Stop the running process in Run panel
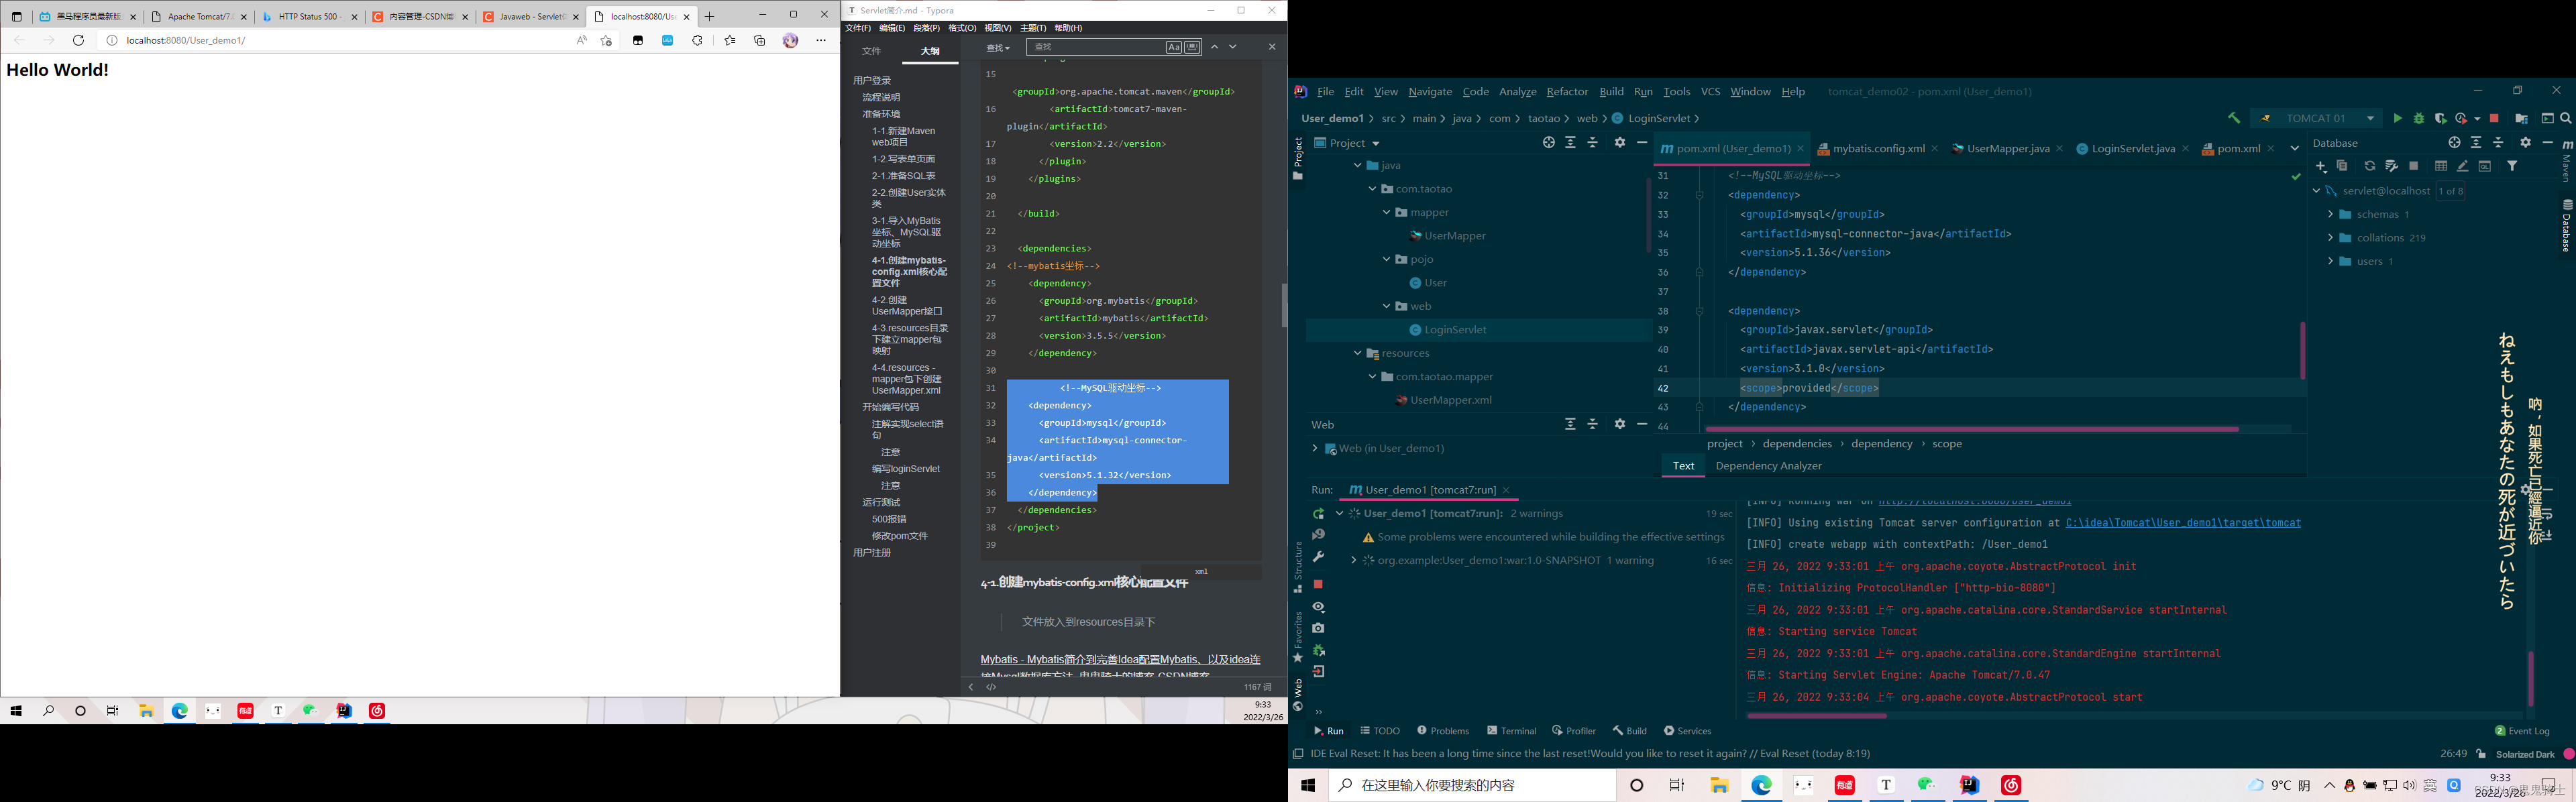 [x=1318, y=584]
